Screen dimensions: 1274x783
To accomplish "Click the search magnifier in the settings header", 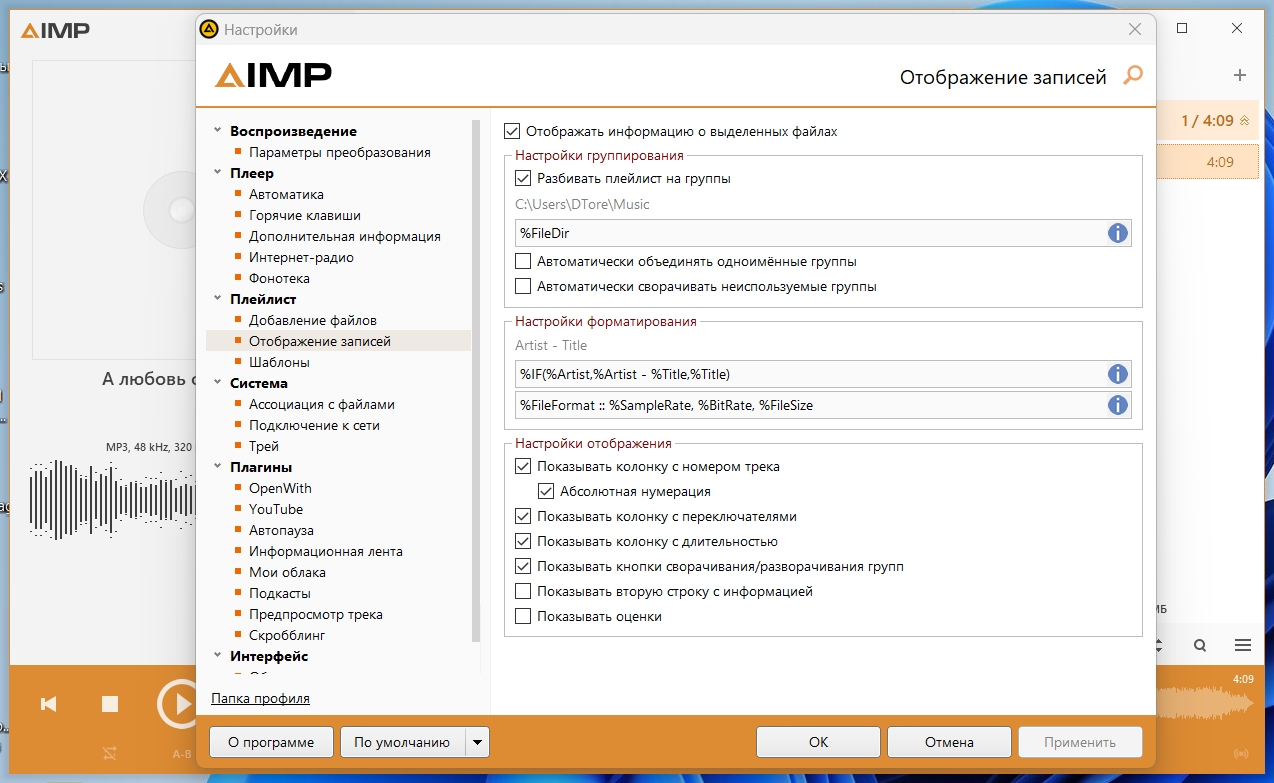I will [1133, 75].
